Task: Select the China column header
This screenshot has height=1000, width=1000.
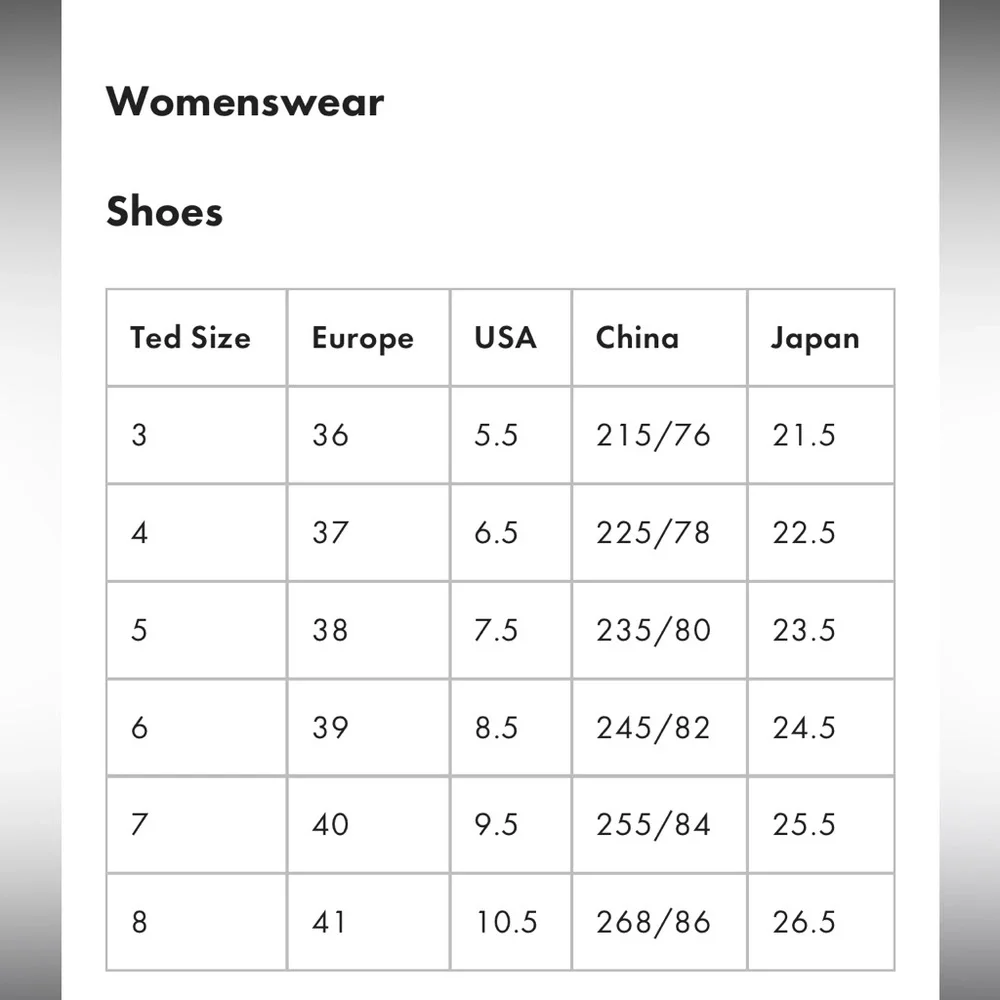Action: click(659, 337)
